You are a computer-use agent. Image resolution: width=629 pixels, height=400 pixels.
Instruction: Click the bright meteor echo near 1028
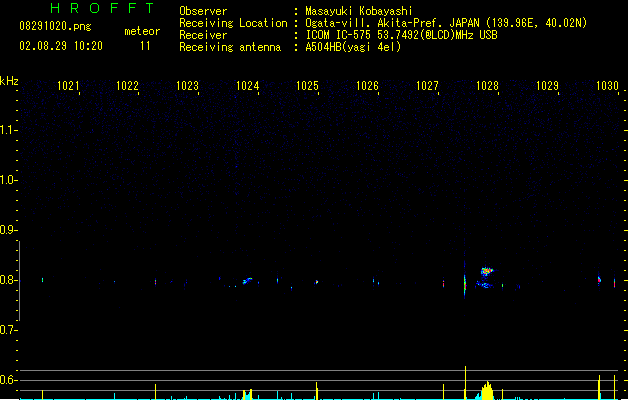487,272
